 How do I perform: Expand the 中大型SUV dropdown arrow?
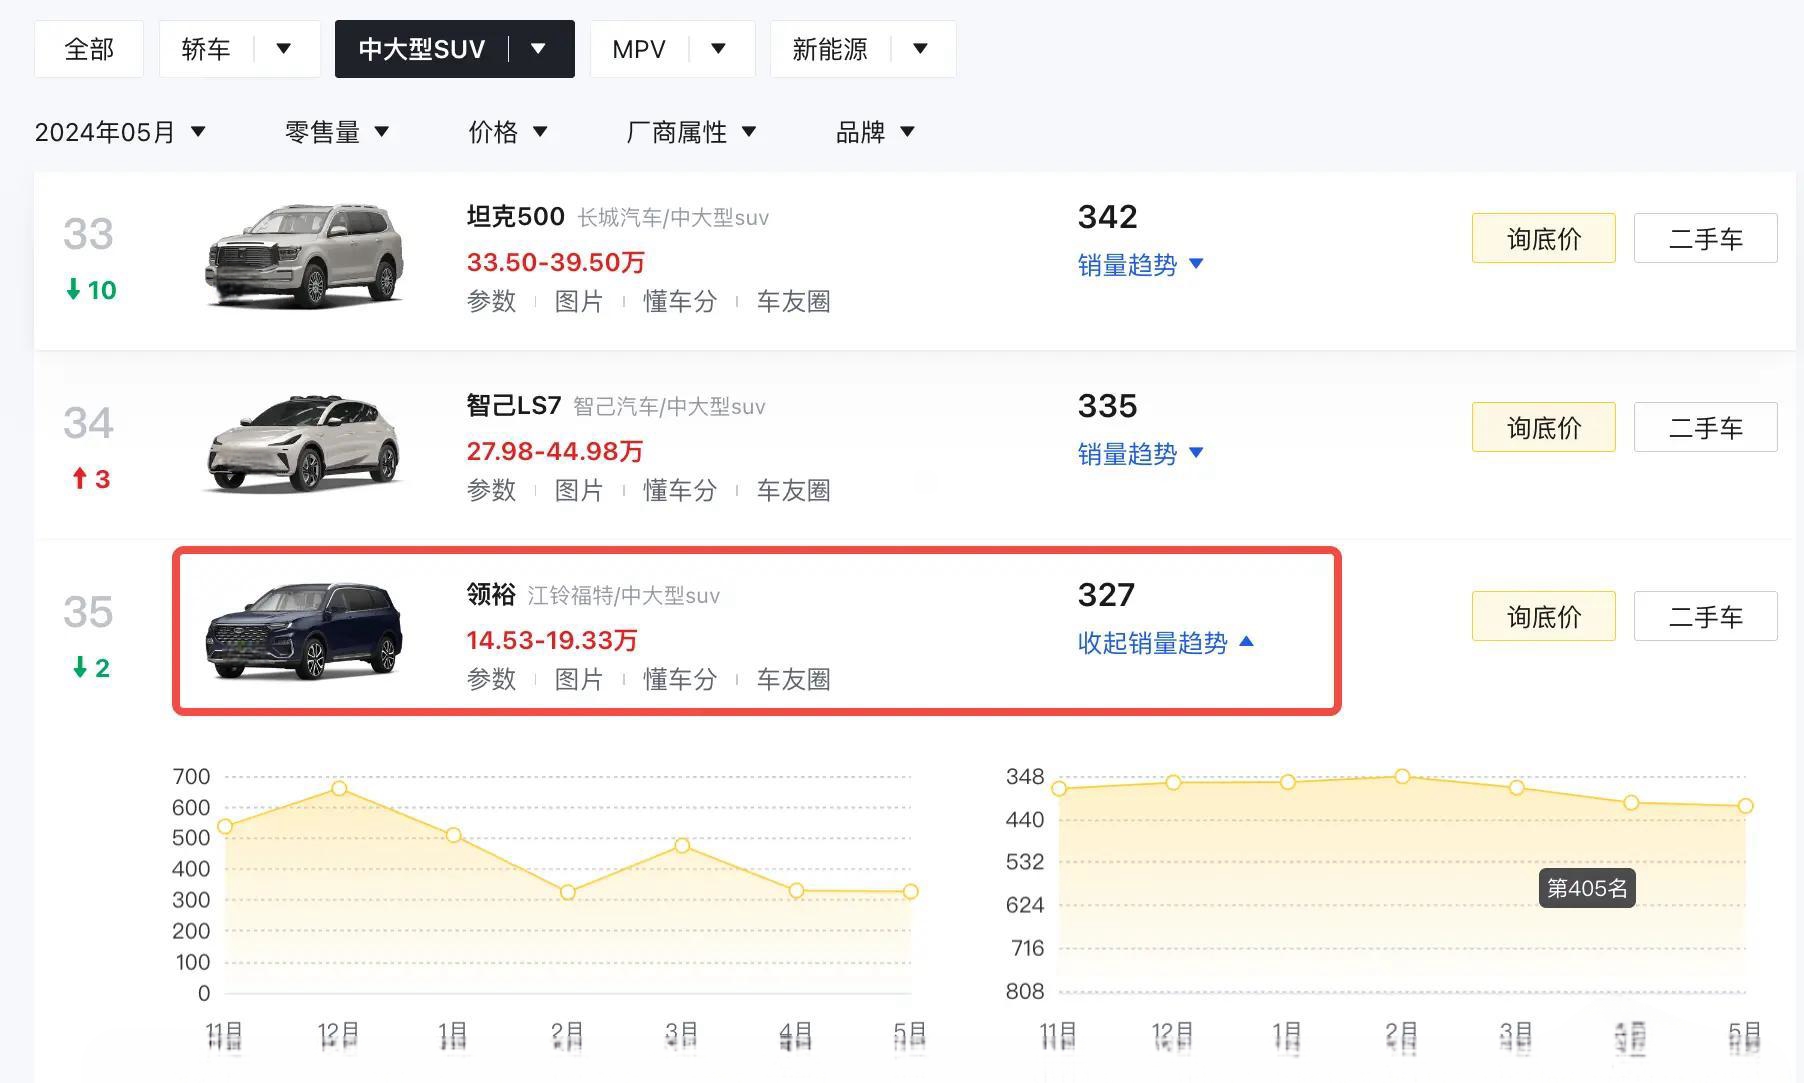pos(538,48)
